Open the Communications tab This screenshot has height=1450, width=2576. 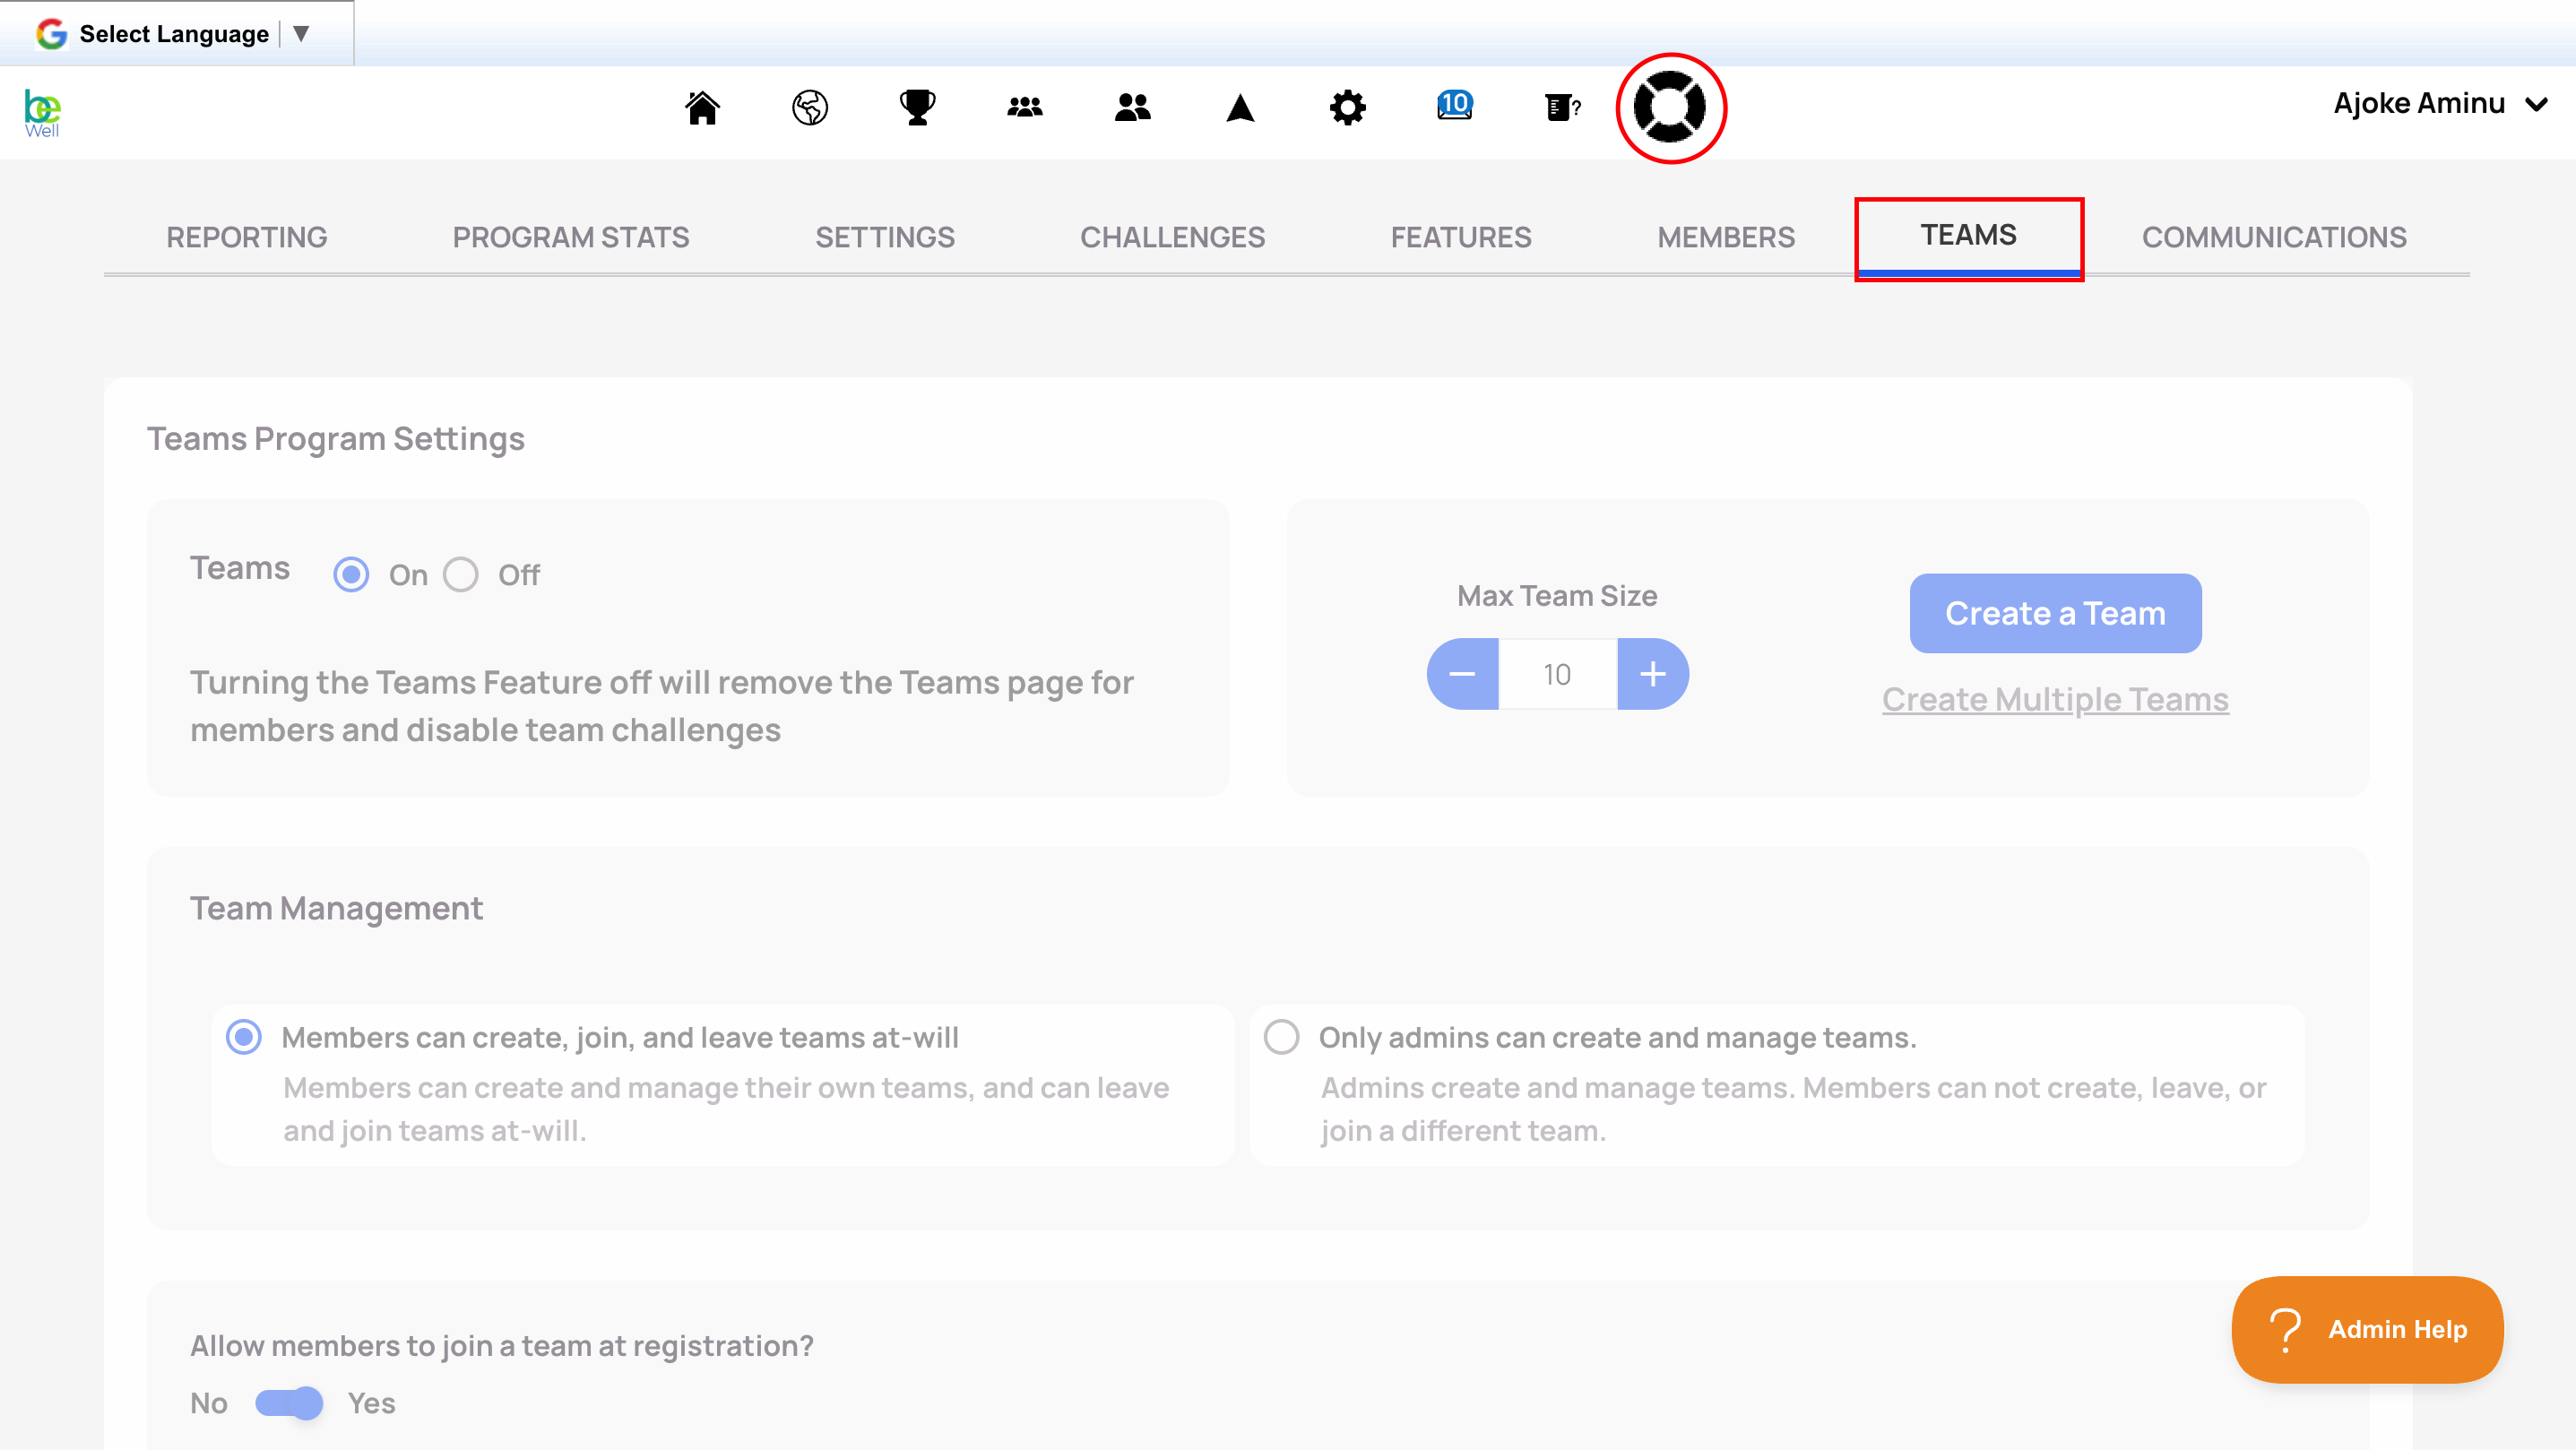click(2274, 237)
